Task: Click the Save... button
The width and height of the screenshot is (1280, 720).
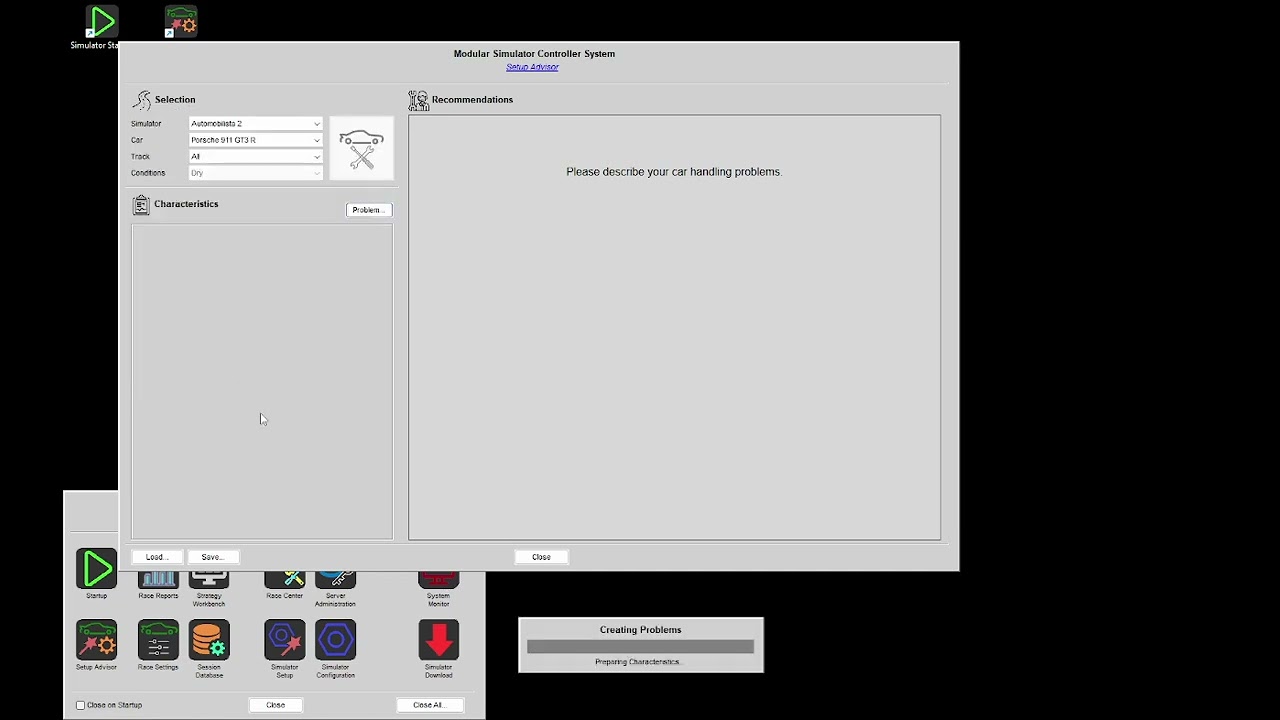Action: pos(213,557)
